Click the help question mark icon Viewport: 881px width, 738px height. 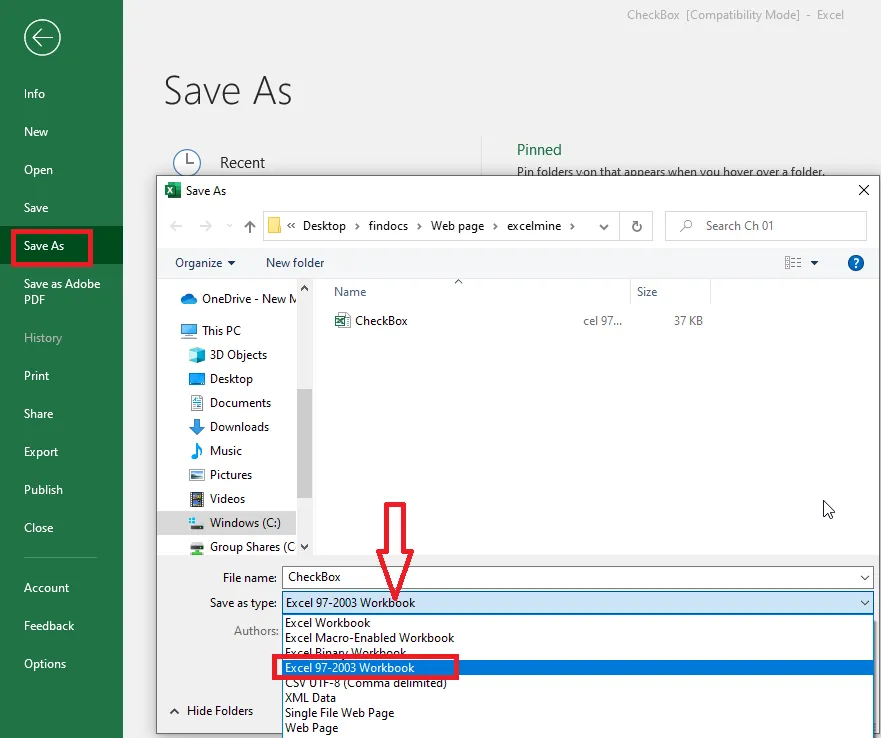coord(855,262)
